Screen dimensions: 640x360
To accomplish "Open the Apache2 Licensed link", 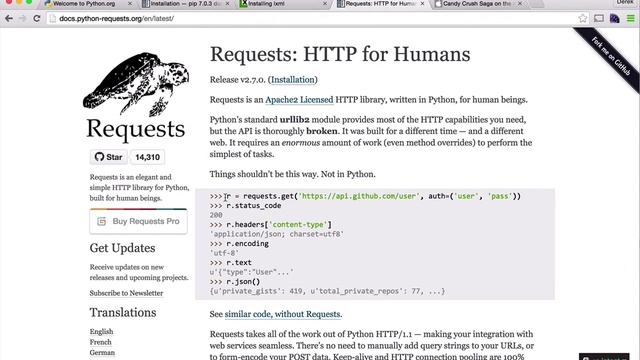I will [x=299, y=100].
